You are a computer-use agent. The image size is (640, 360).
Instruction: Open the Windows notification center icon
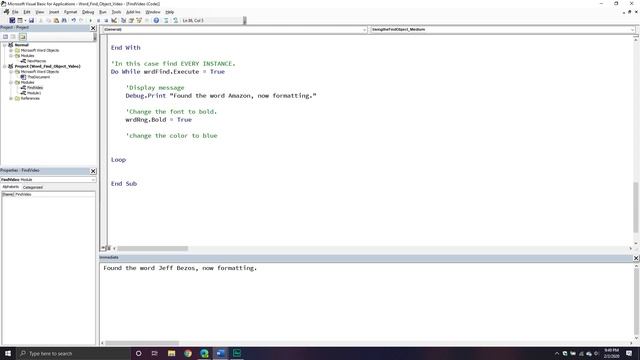coord(629,353)
